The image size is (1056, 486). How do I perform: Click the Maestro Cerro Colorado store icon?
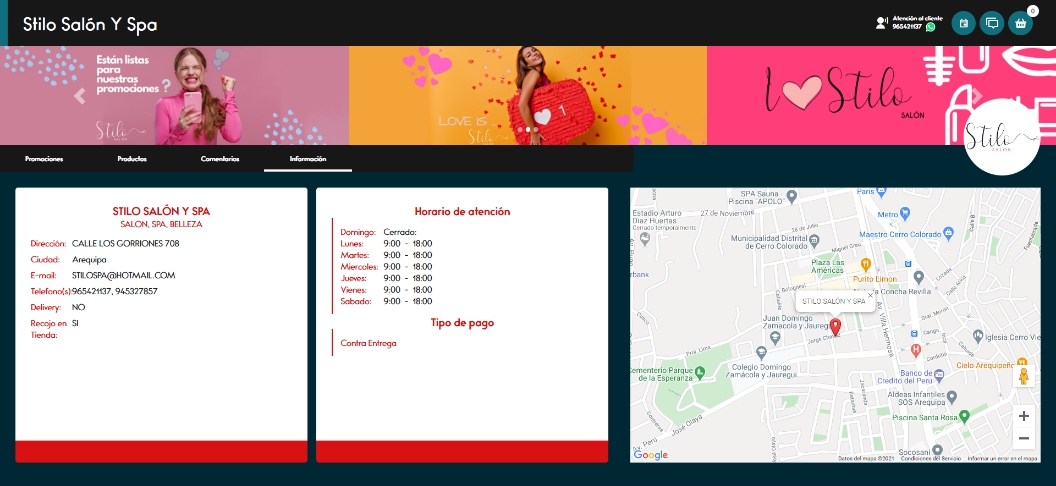tap(948, 233)
